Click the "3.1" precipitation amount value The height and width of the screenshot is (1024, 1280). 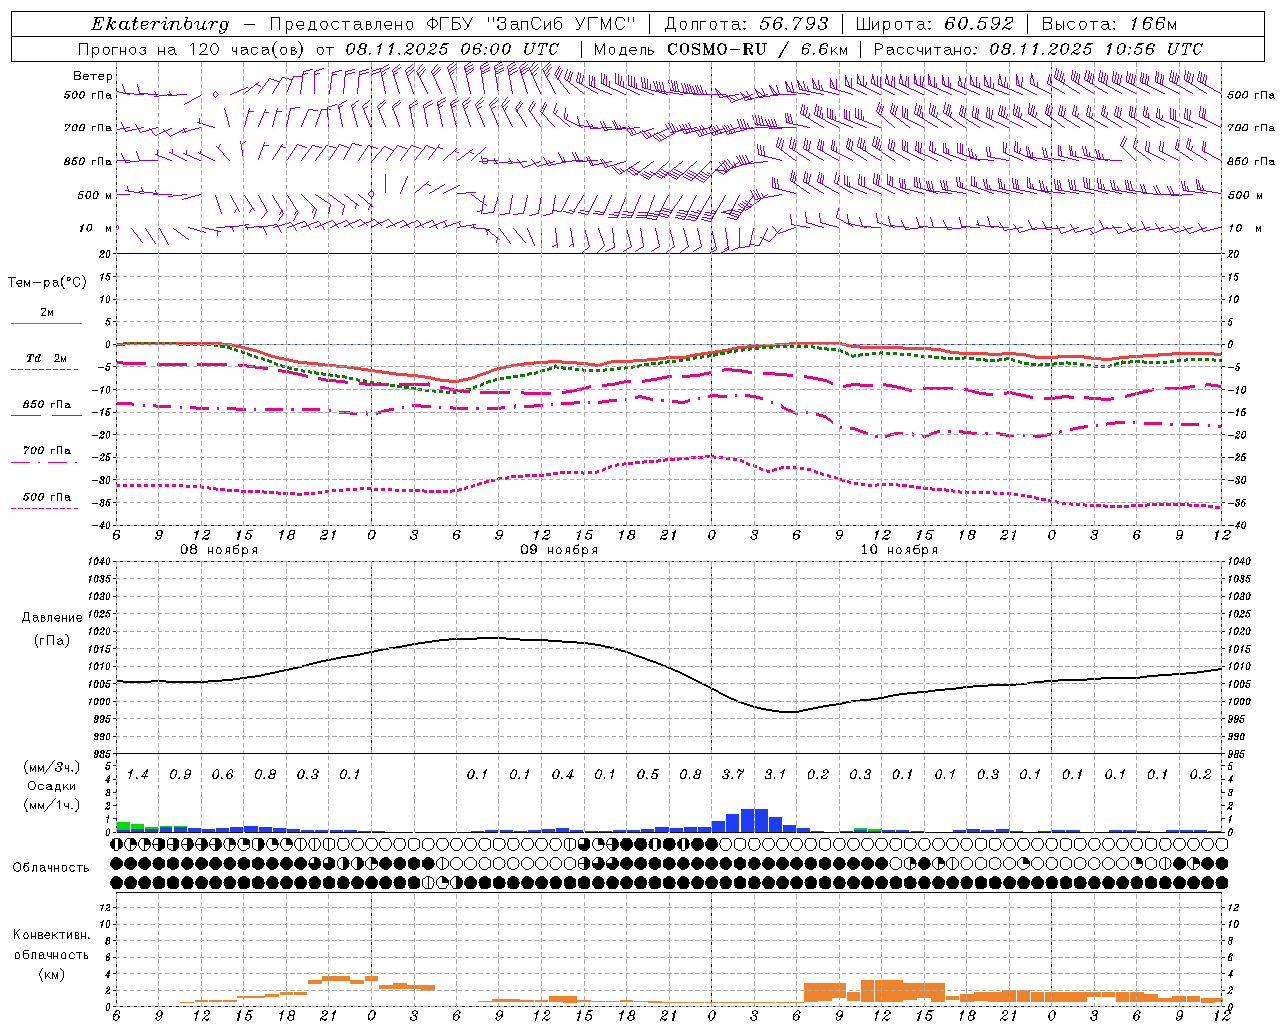(775, 775)
